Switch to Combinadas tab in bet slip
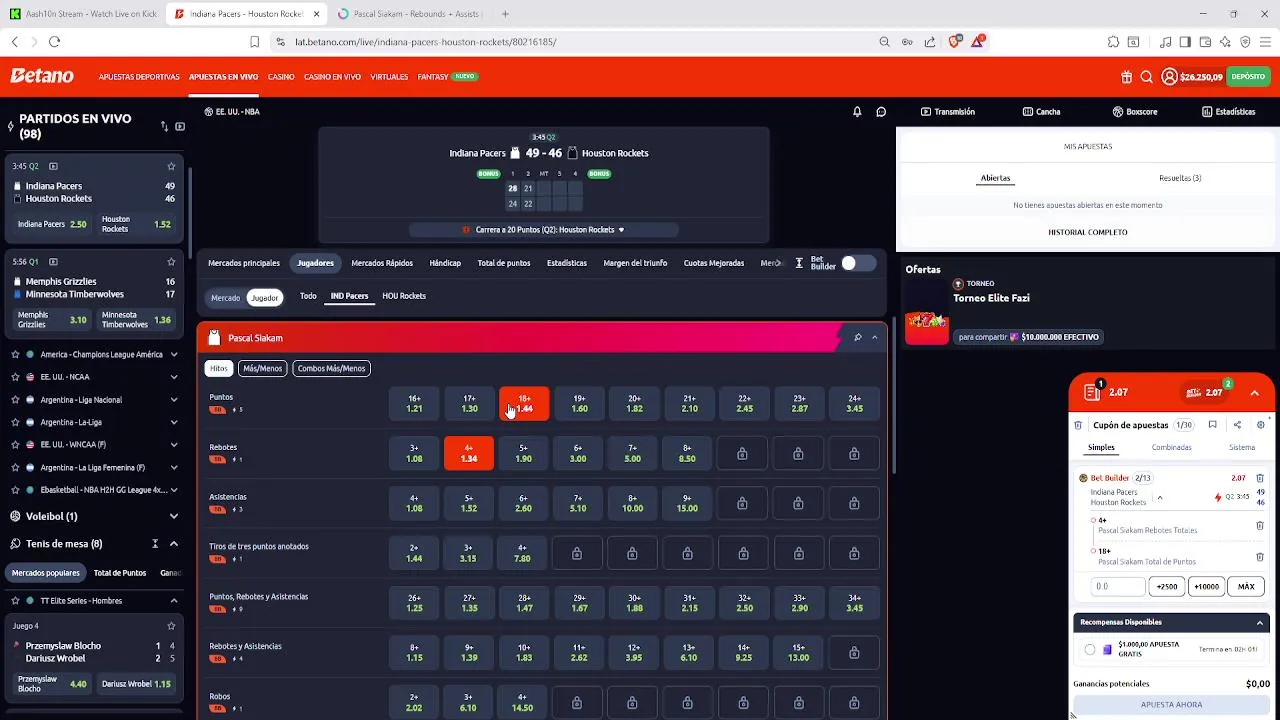The image size is (1280, 720). tap(1171, 448)
